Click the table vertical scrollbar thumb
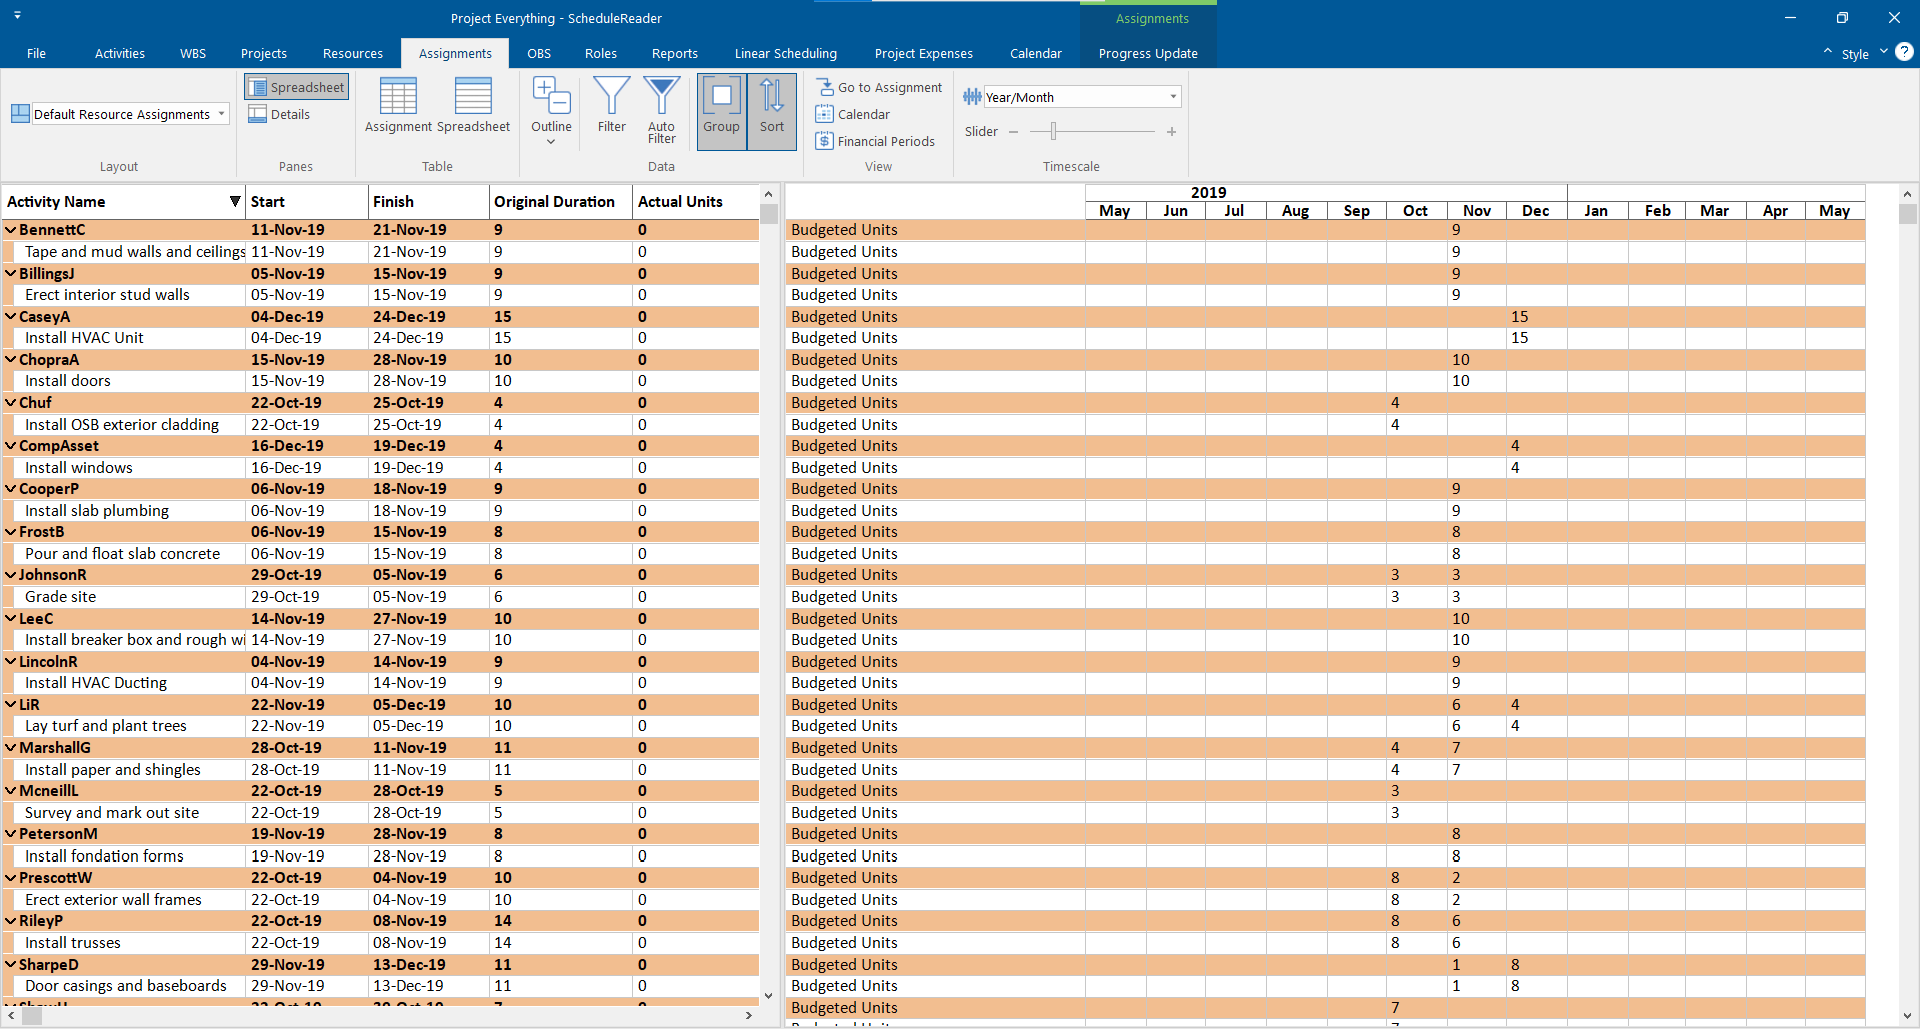This screenshot has height=1029, width=1920. coord(769,213)
